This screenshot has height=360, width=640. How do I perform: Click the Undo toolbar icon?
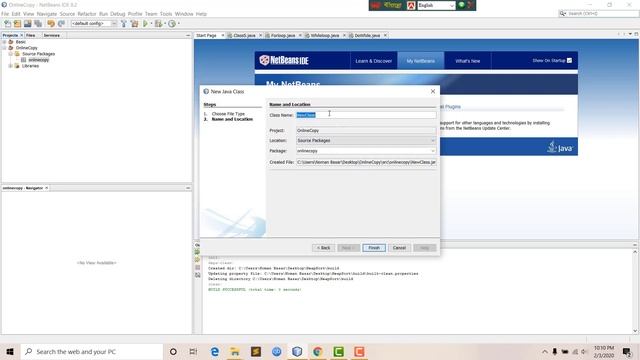51,24
